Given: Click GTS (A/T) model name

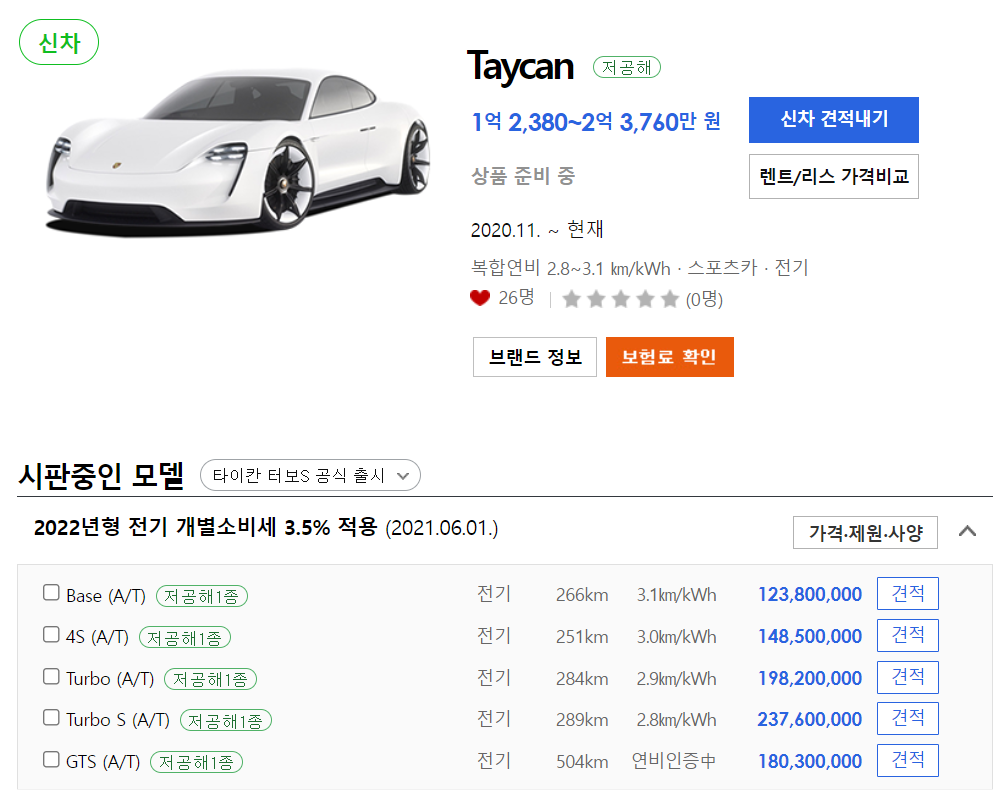Looking at the screenshot, I should click(103, 761).
